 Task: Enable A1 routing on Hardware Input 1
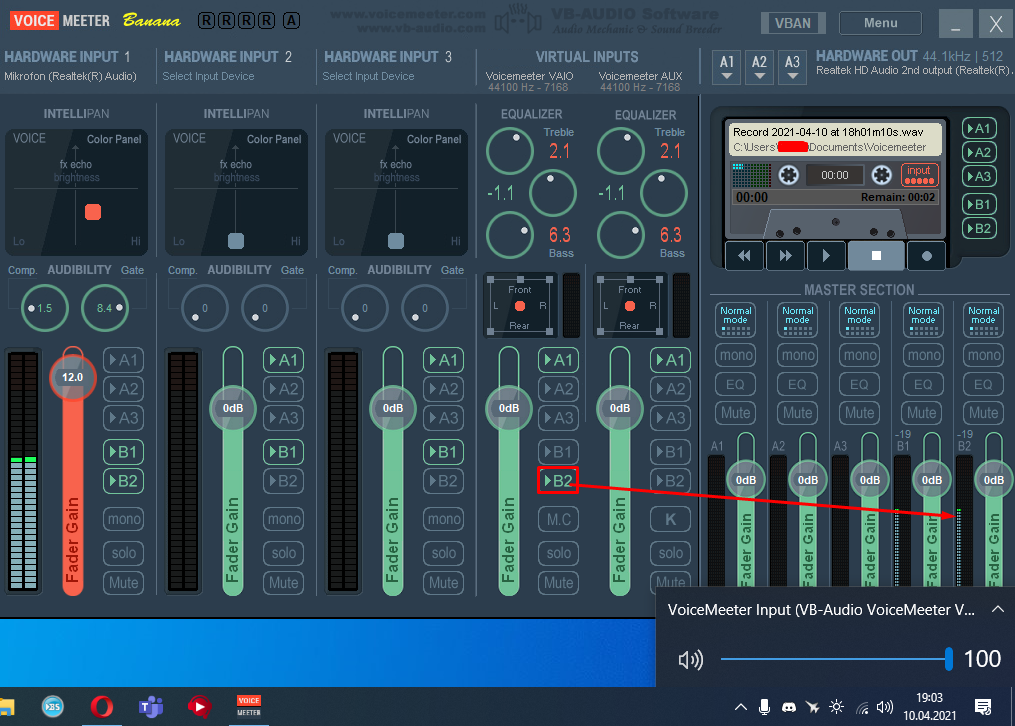pos(124,360)
